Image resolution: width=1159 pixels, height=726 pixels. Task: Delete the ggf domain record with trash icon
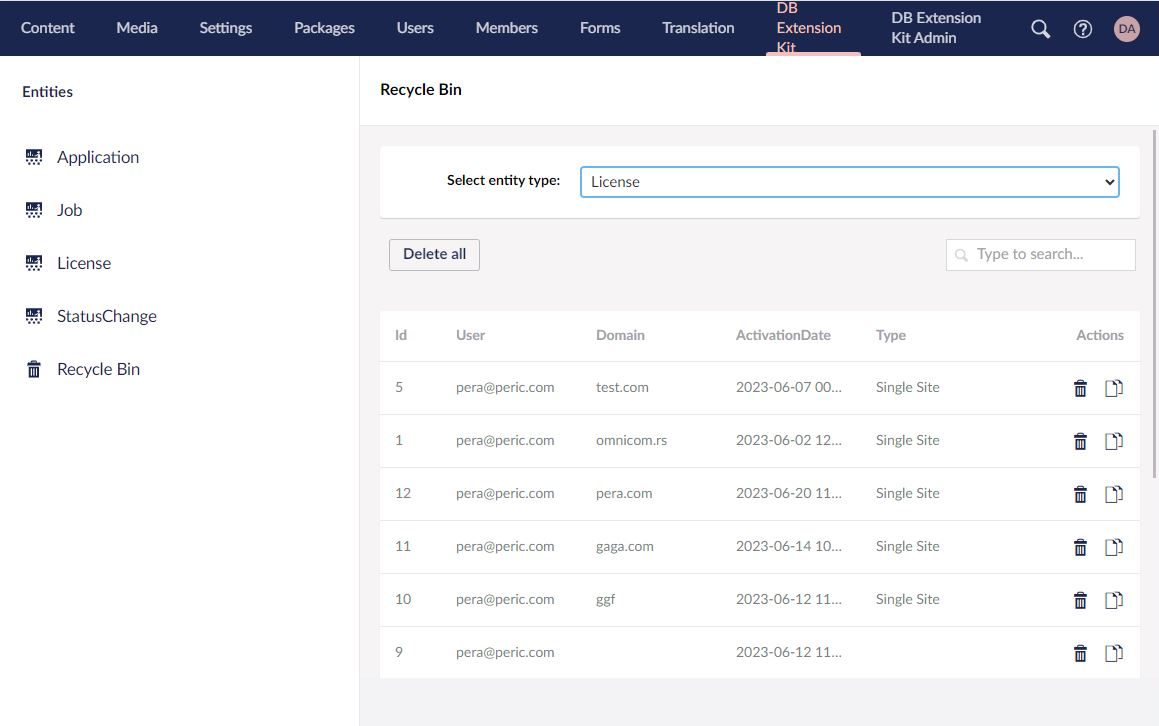[x=1080, y=600]
